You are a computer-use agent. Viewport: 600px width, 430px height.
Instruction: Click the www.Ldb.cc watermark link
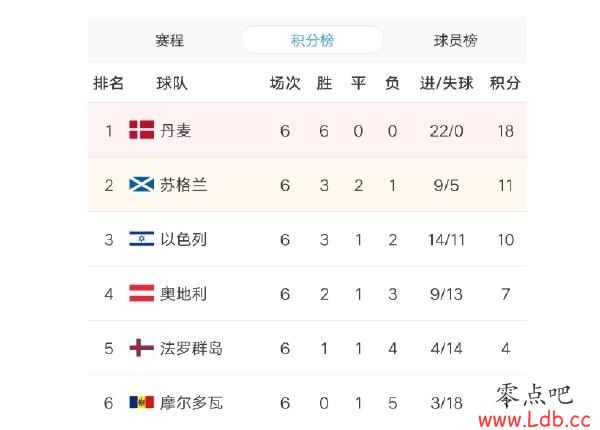tap(534, 420)
